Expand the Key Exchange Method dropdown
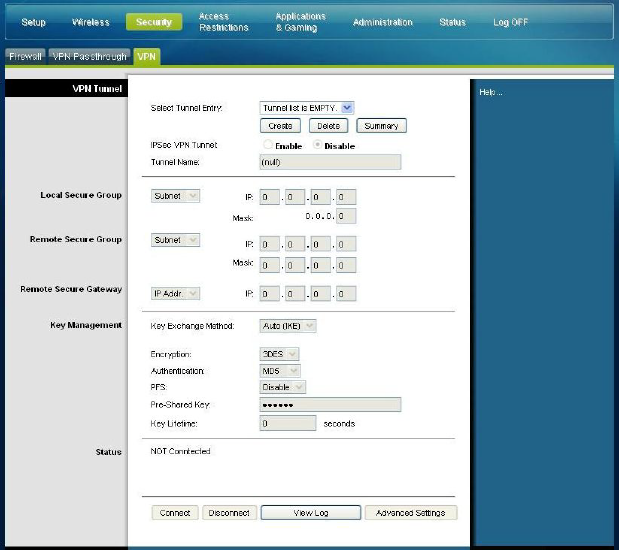Screen dimensions: 619x550 click(288, 326)
